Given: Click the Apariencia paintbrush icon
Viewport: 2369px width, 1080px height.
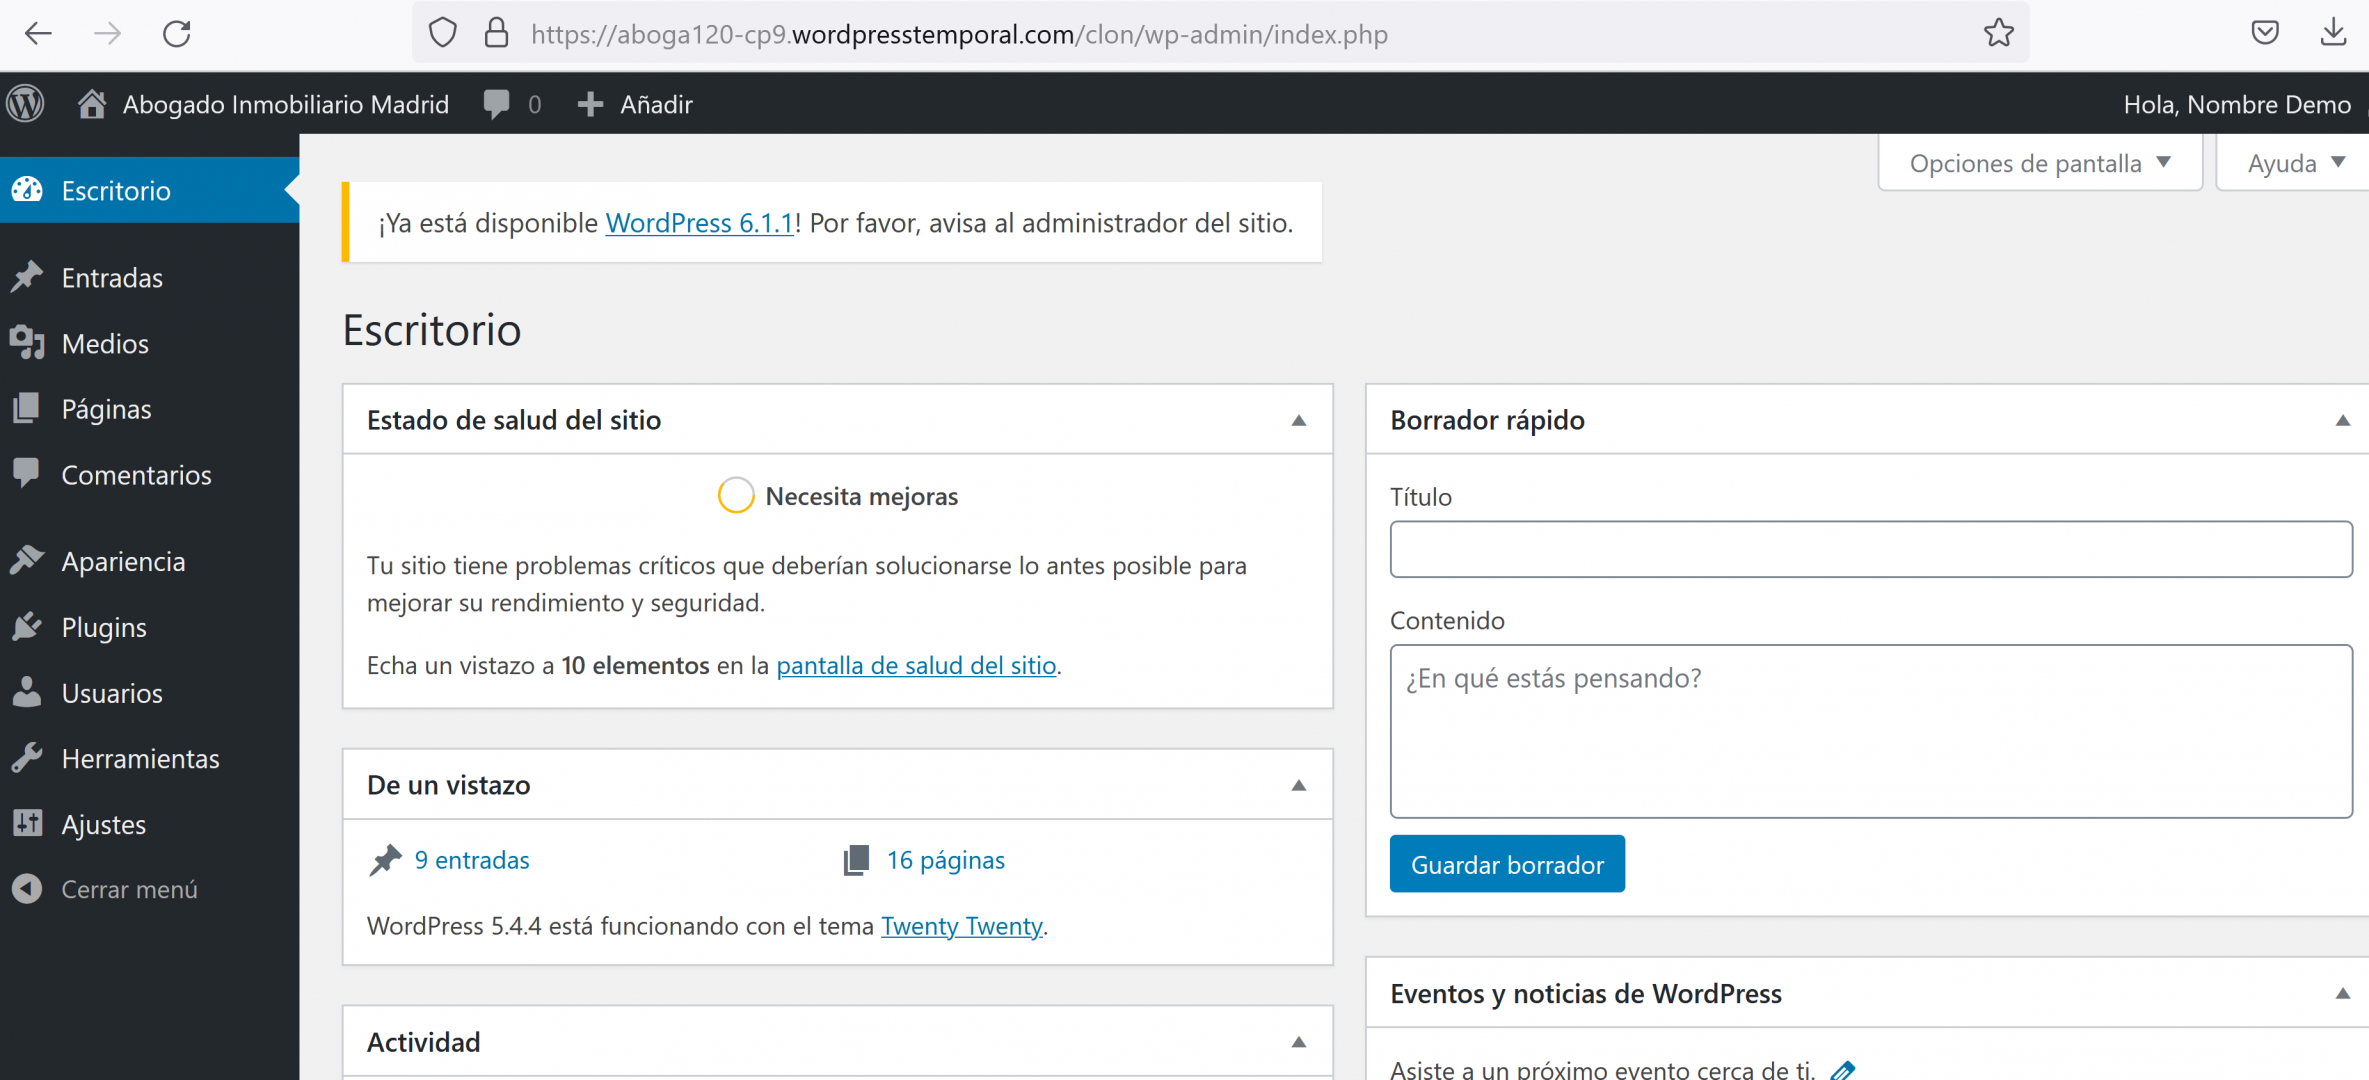Looking at the screenshot, I should click(x=28, y=560).
